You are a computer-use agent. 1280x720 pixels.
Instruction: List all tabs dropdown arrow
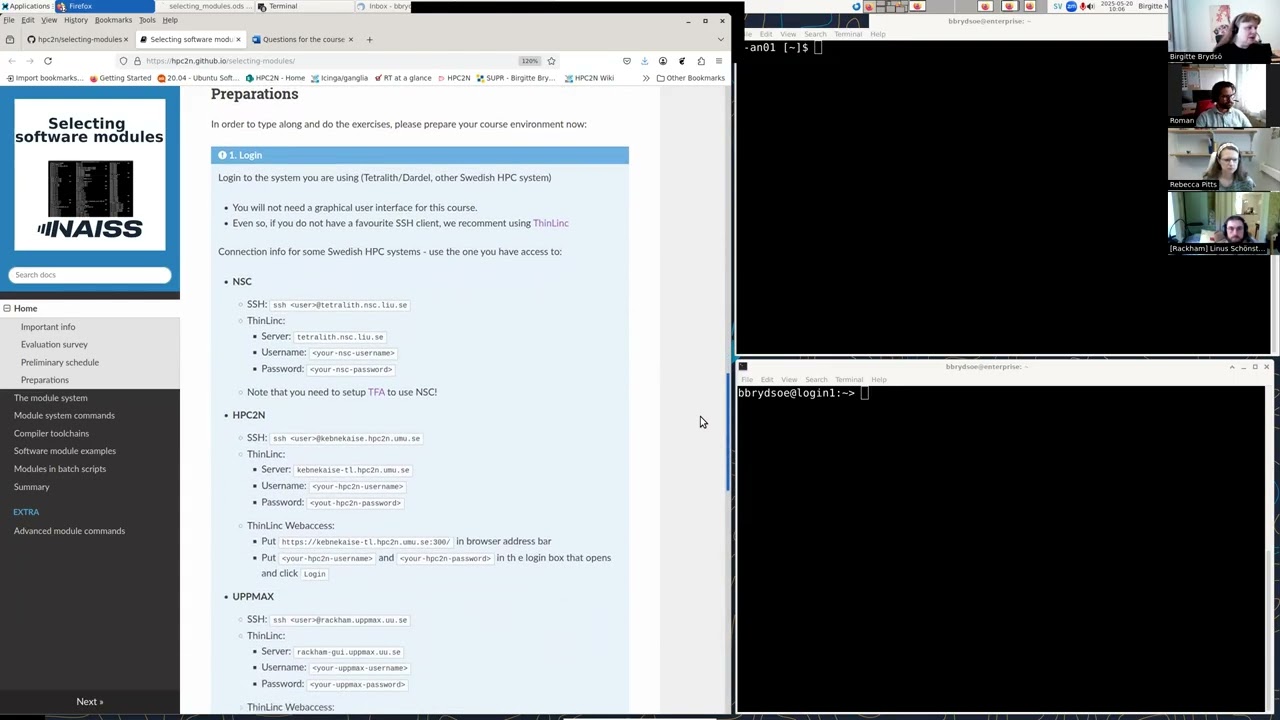click(720, 39)
